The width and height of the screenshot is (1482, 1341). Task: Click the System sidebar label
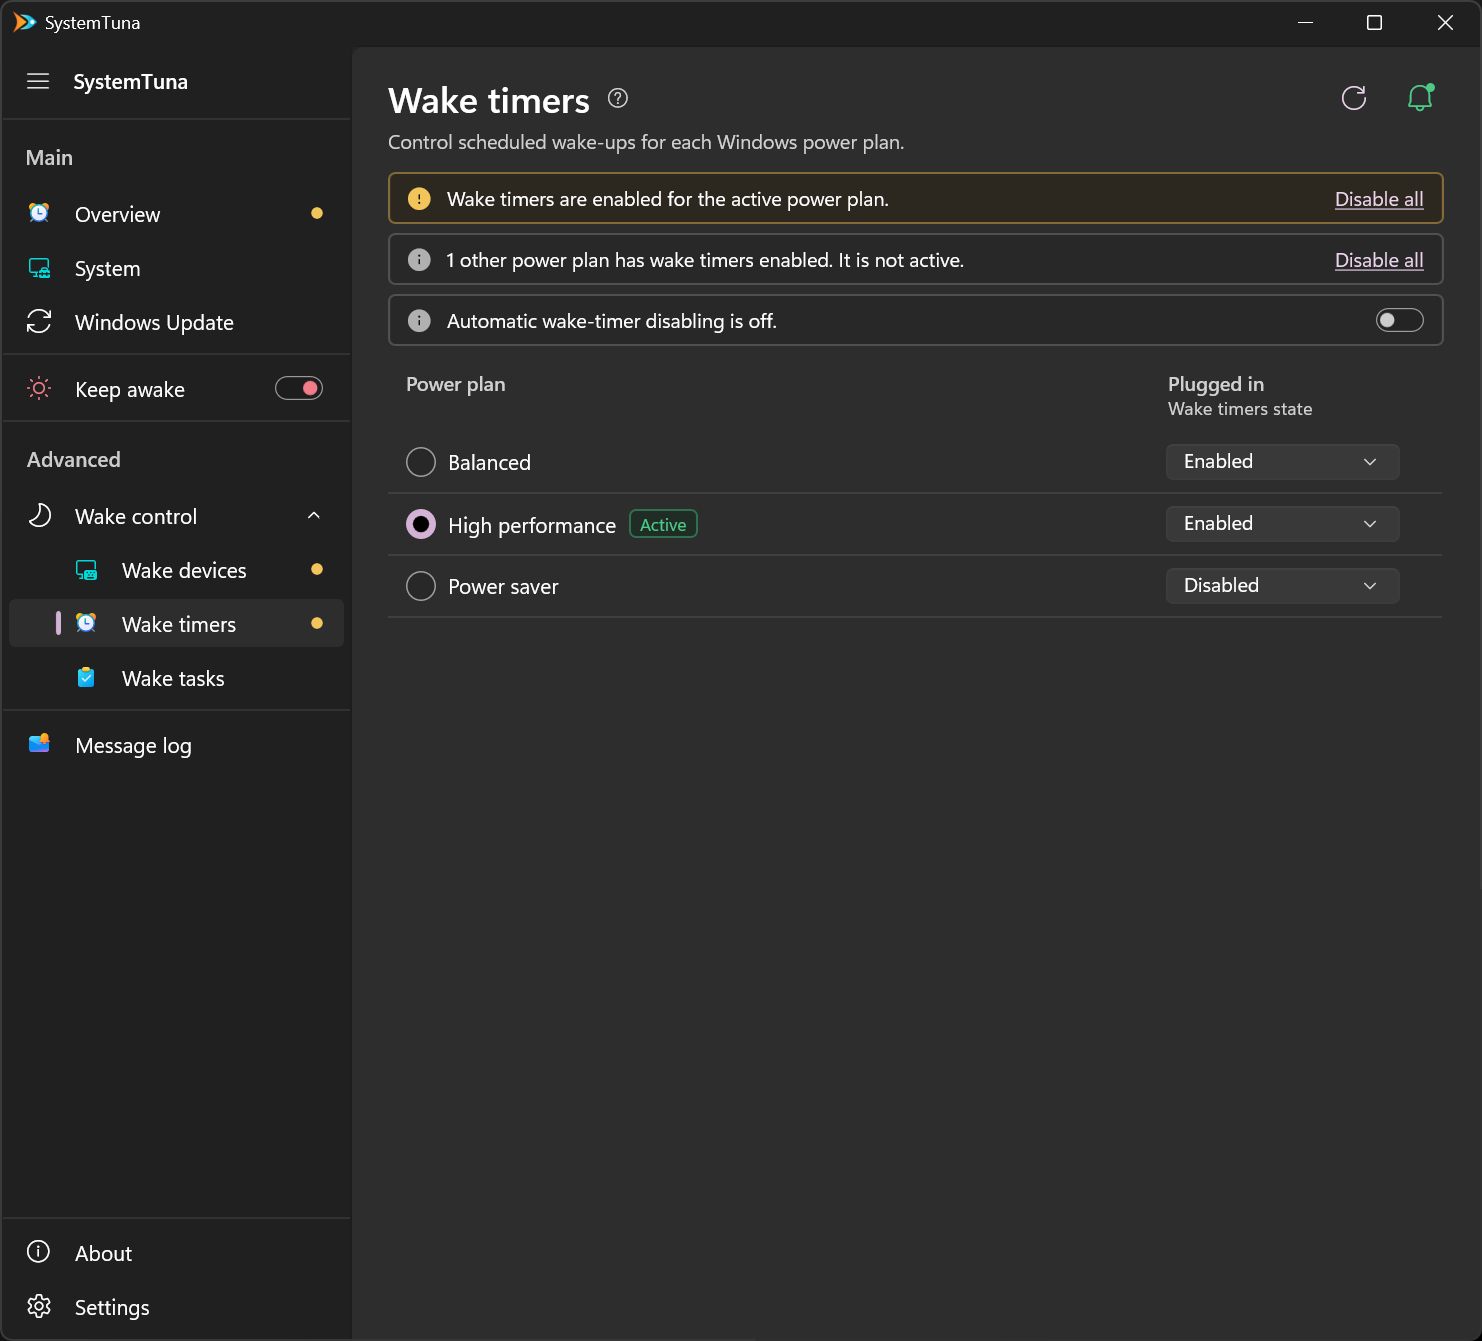click(108, 269)
